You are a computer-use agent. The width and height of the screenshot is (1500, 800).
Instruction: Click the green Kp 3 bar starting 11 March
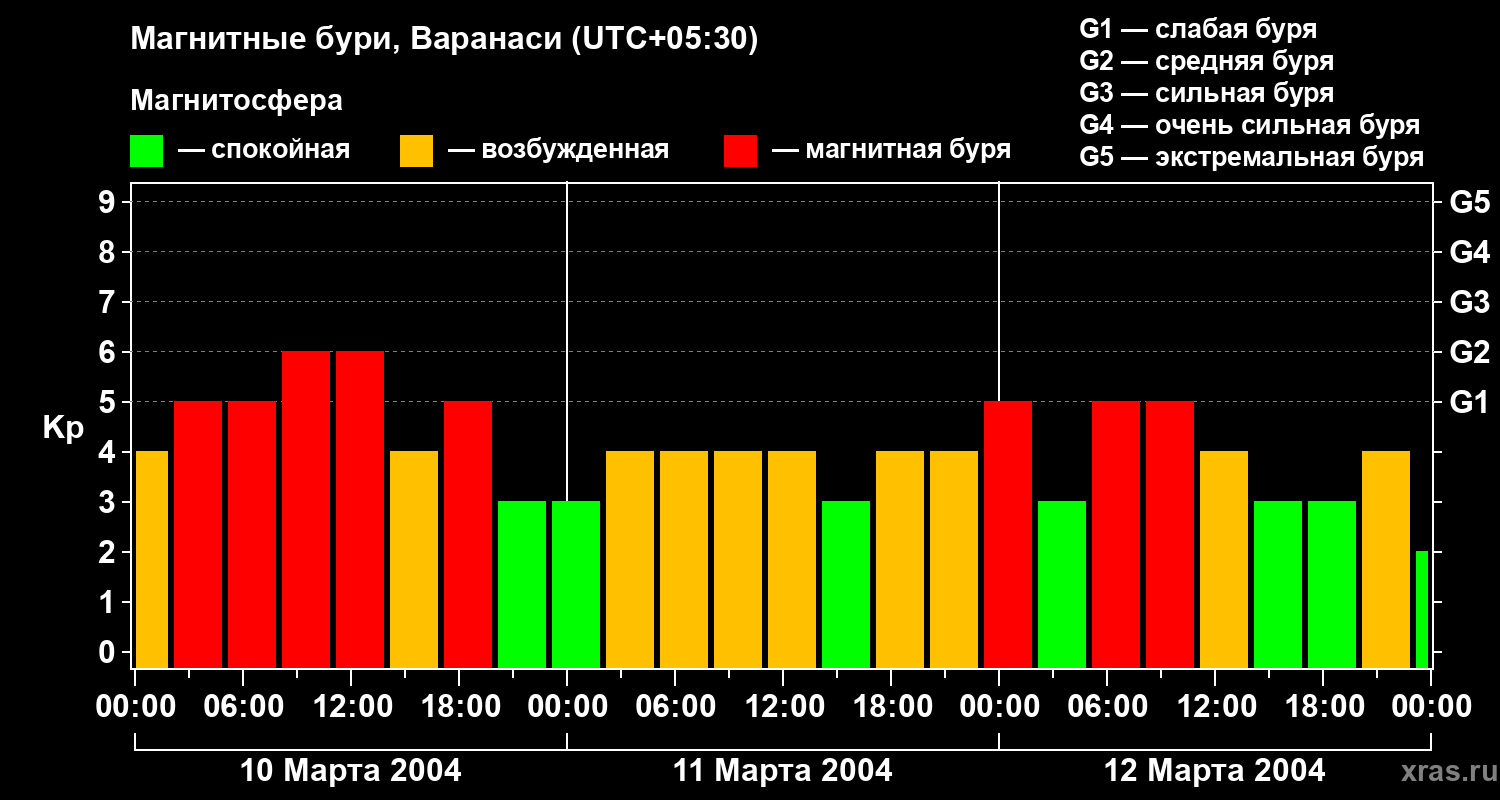click(x=576, y=584)
